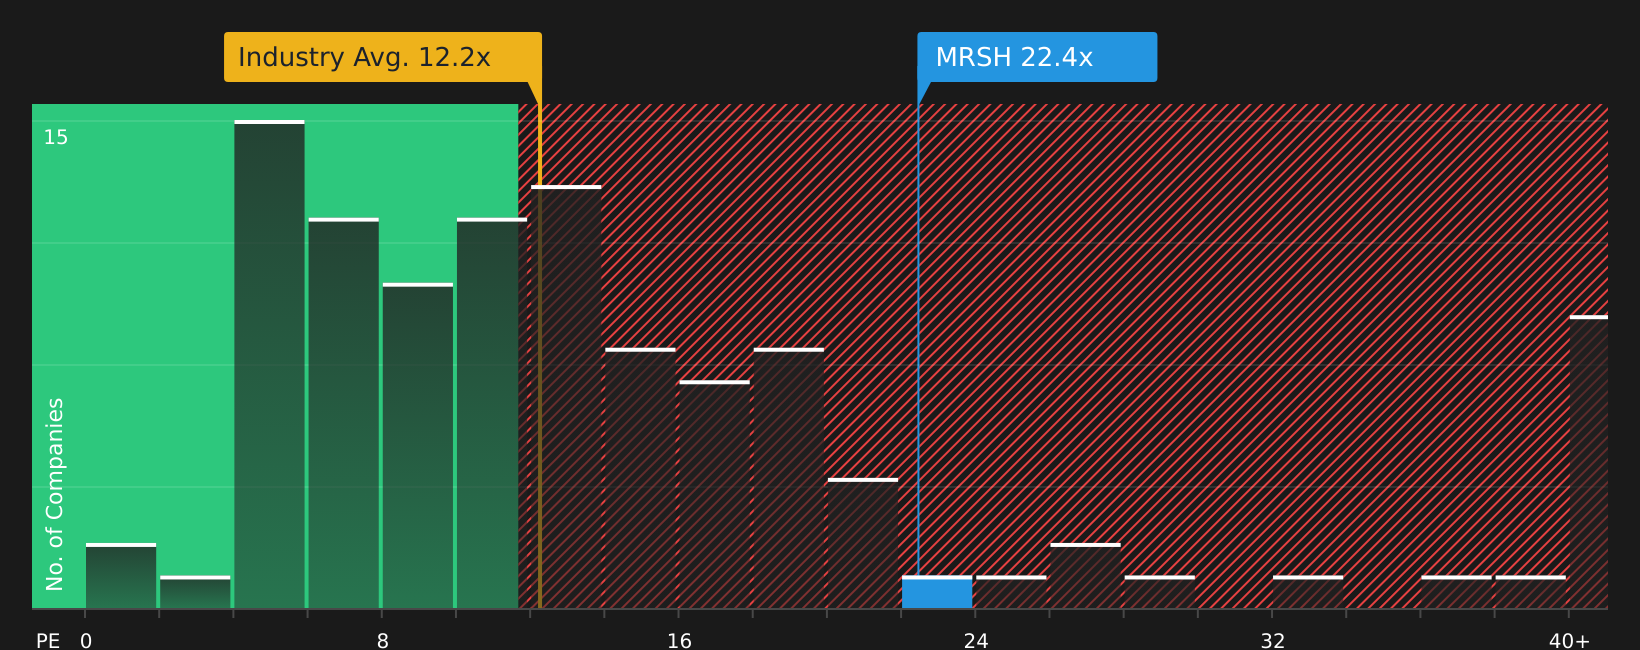This screenshot has width=1640, height=650.
Task: Select the blue MRSH highlighted bar
Action: [937, 592]
